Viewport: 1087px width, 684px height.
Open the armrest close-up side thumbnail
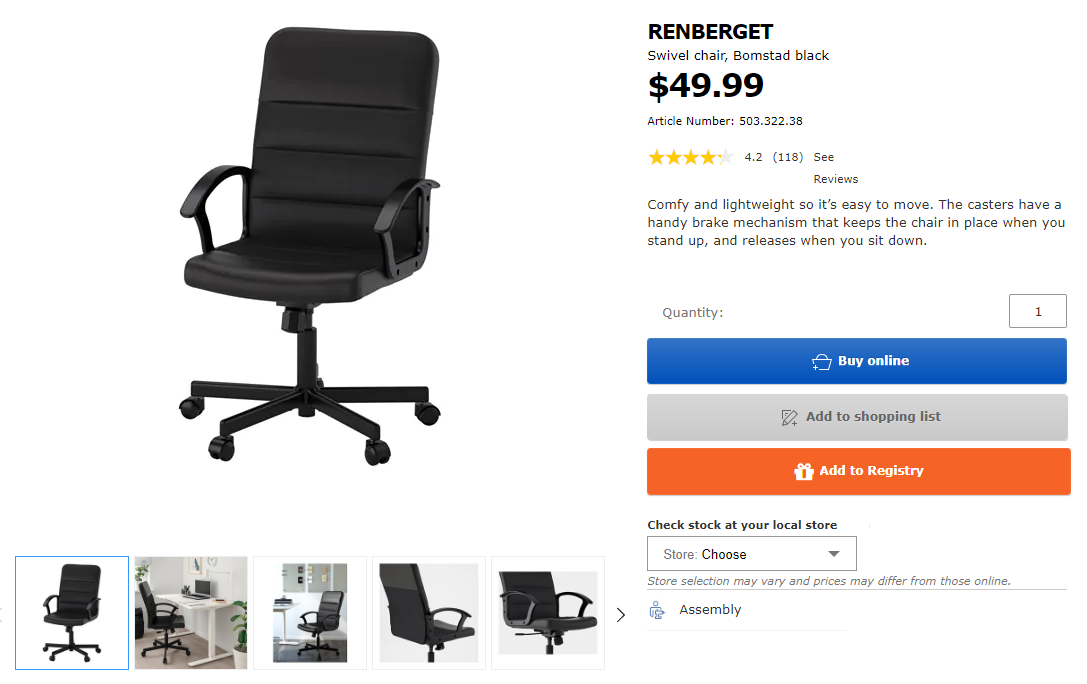point(428,613)
